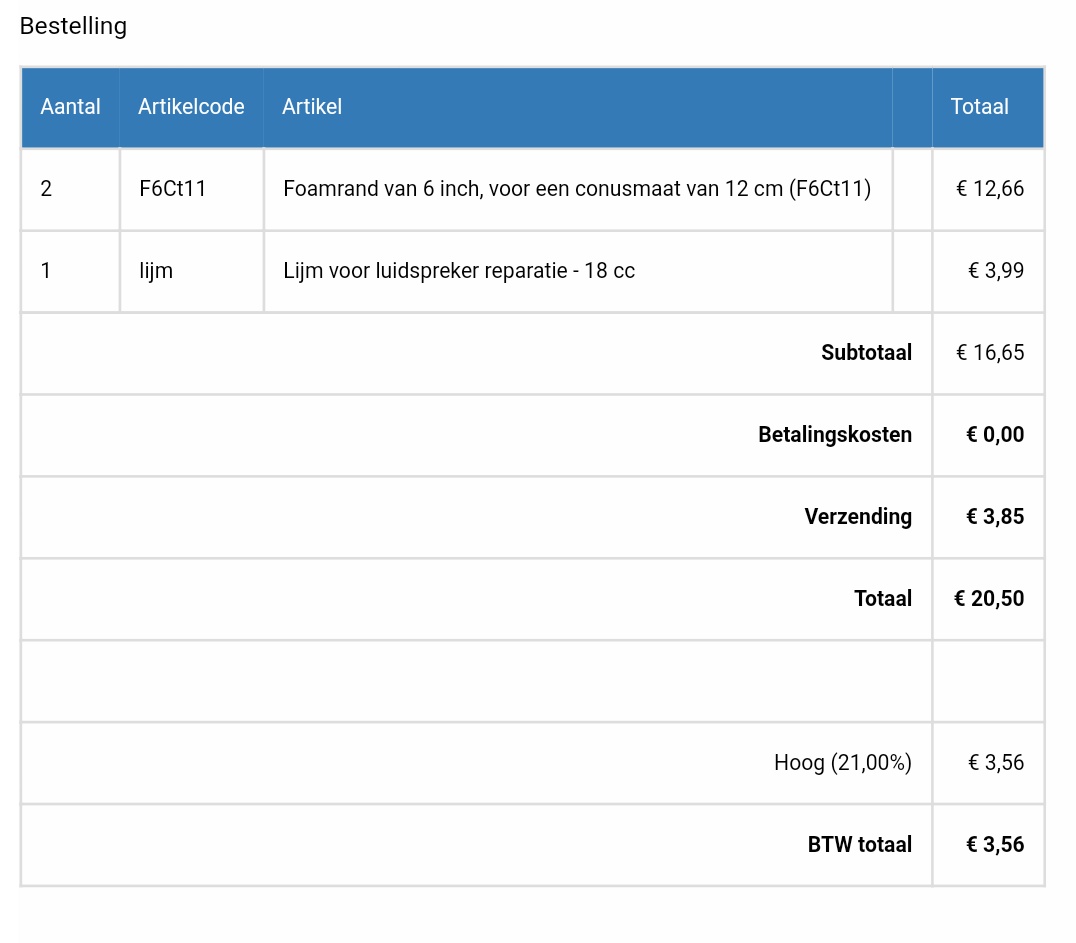The image size is (1076, 943).
Task: Click the Artikelcode column header
Action: point(191,107)
